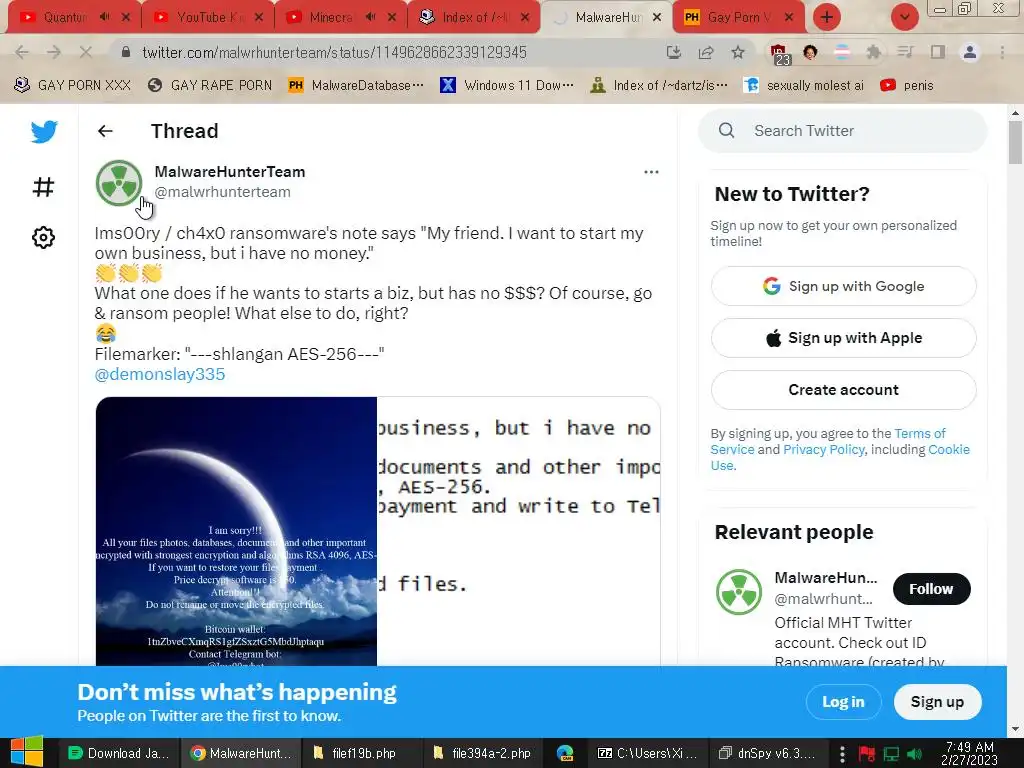Click Log in on the bottom banner
The width and height of the screenshot is (1024, 768).
pyautogui.click(x=843, y=702)
